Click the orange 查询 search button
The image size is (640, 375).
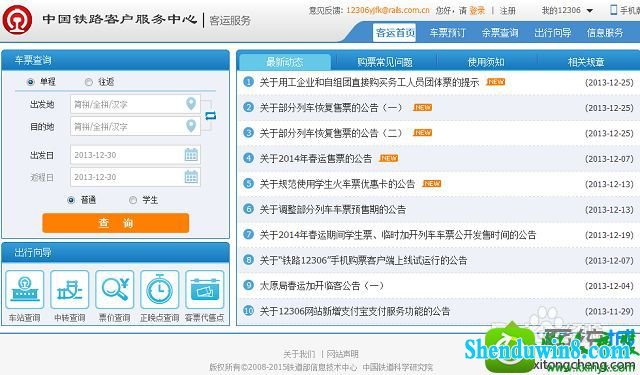click(x=116, y=223)
